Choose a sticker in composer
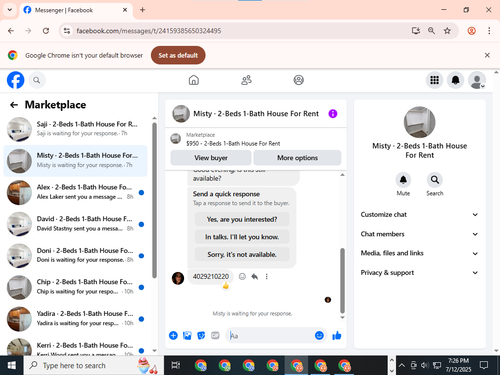 coord(201,335)
